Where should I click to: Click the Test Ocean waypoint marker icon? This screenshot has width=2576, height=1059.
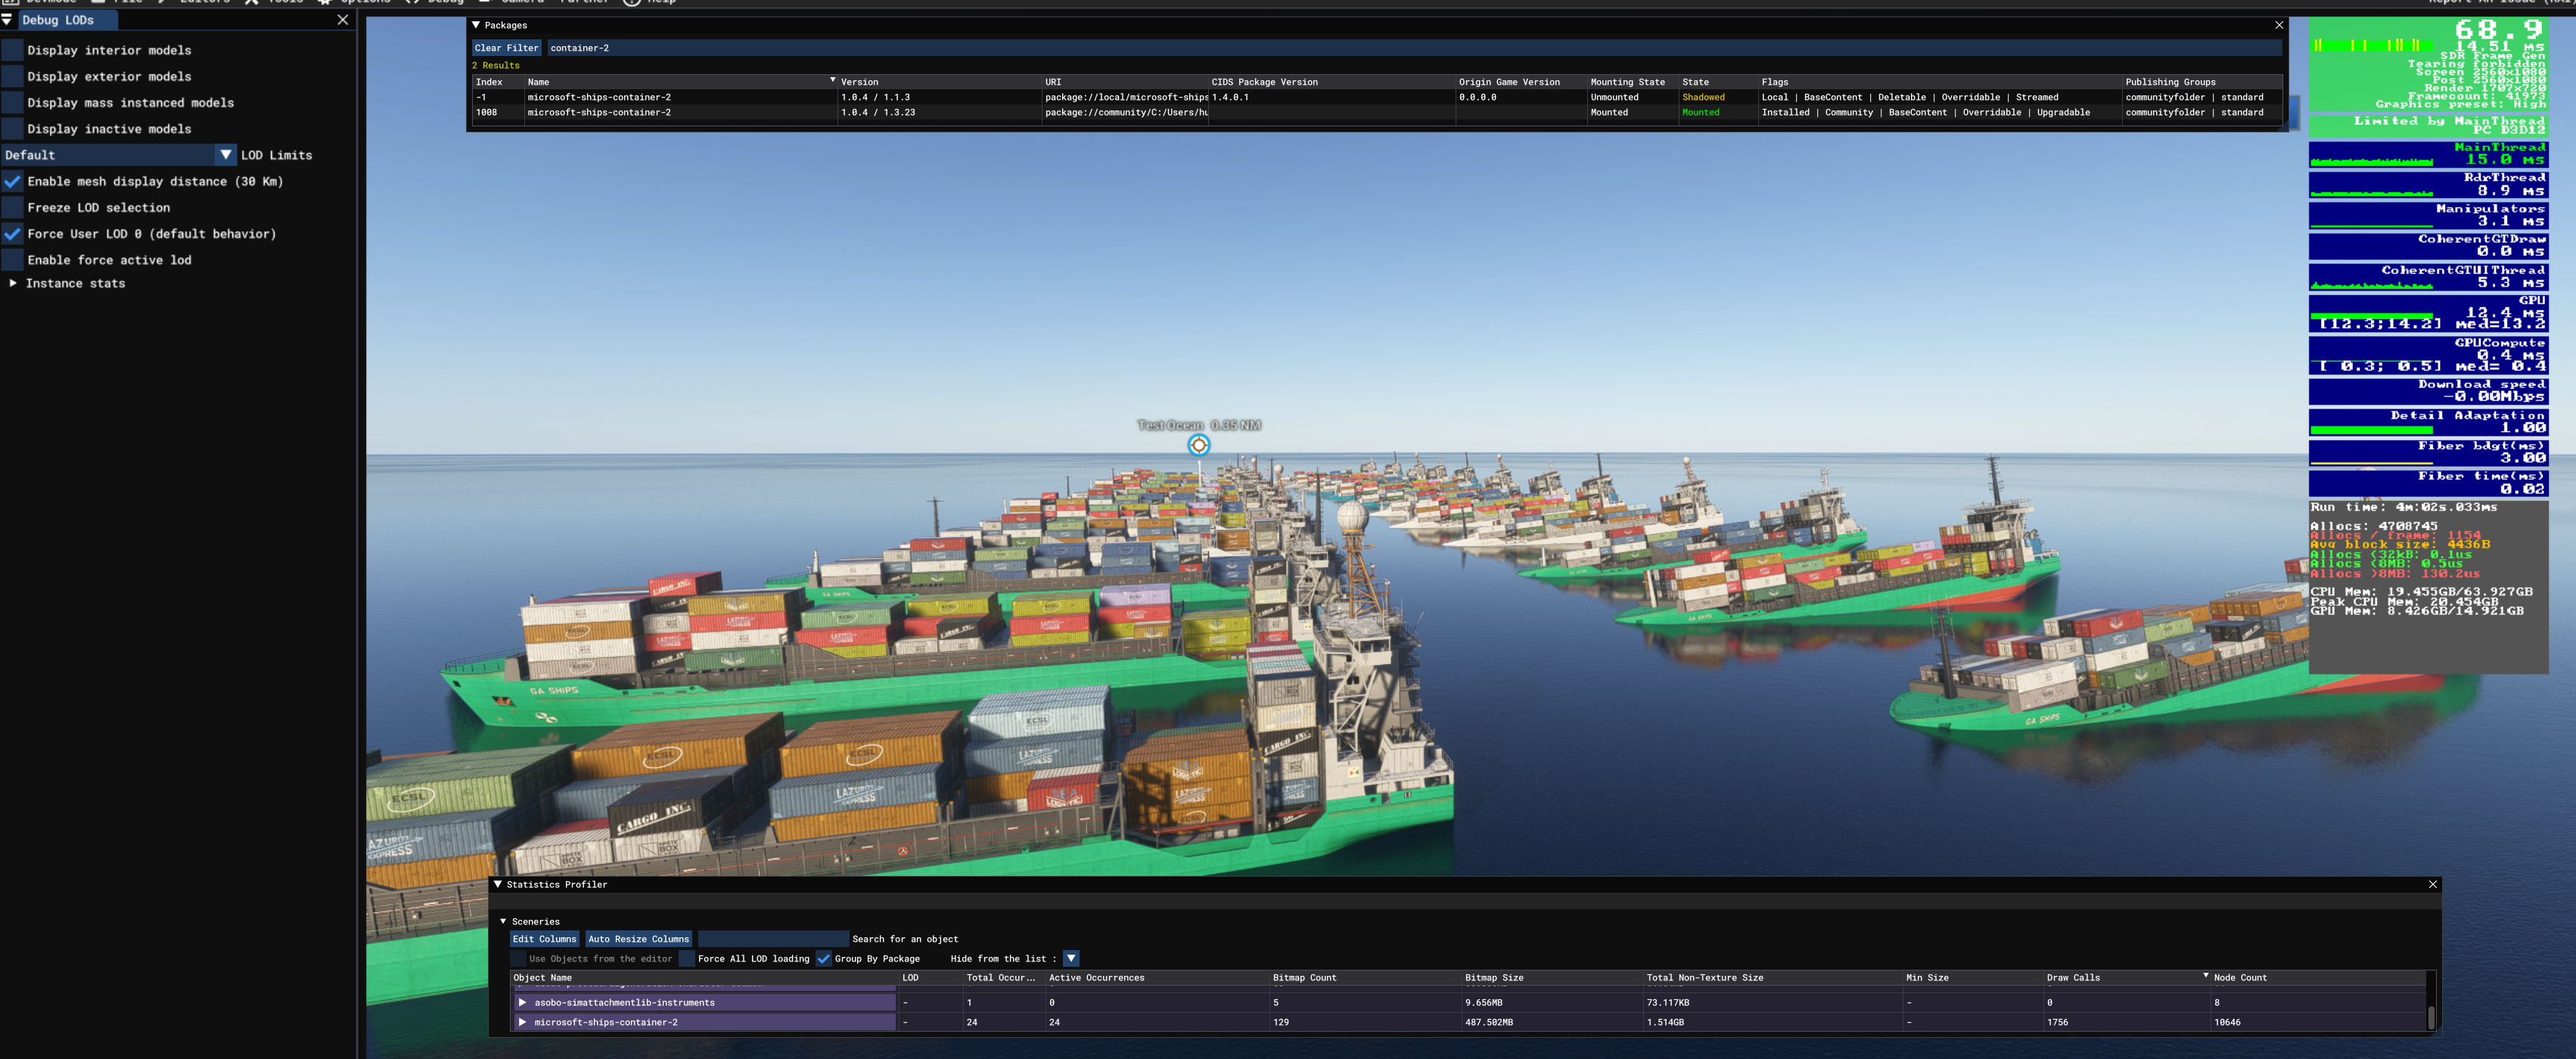coord(1198,445)
